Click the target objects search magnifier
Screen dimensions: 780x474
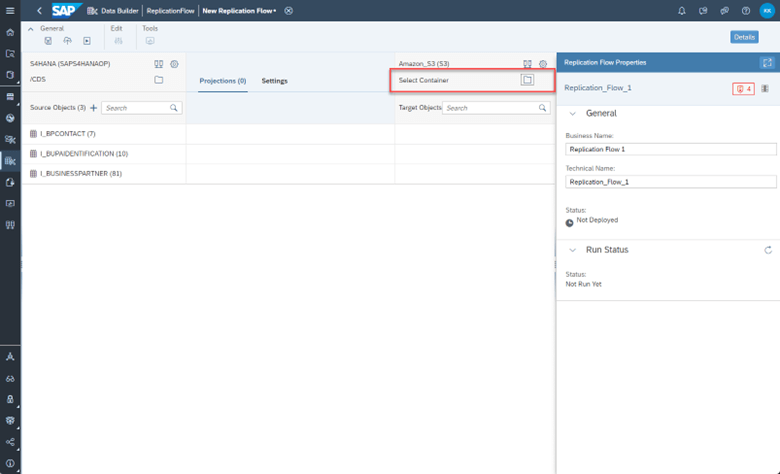pos(542,107)
